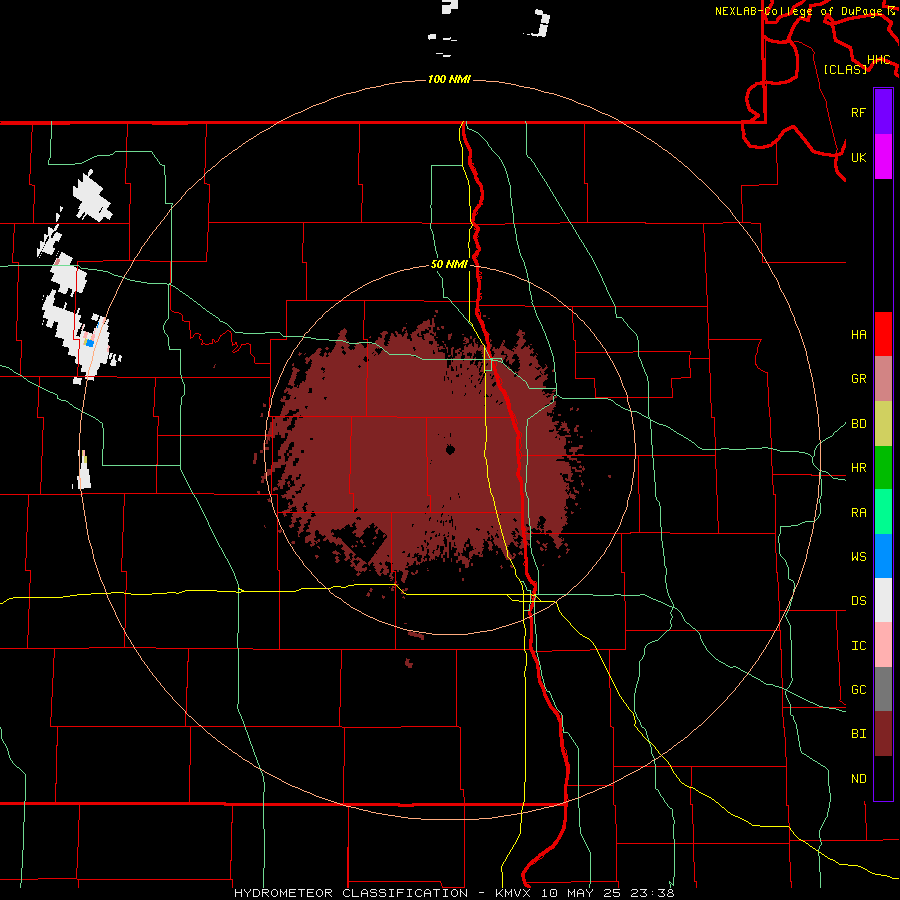This screenshot has width=900, height=900.
Task: Click the [CLAS] label
Action: click(x=845, y=69)
